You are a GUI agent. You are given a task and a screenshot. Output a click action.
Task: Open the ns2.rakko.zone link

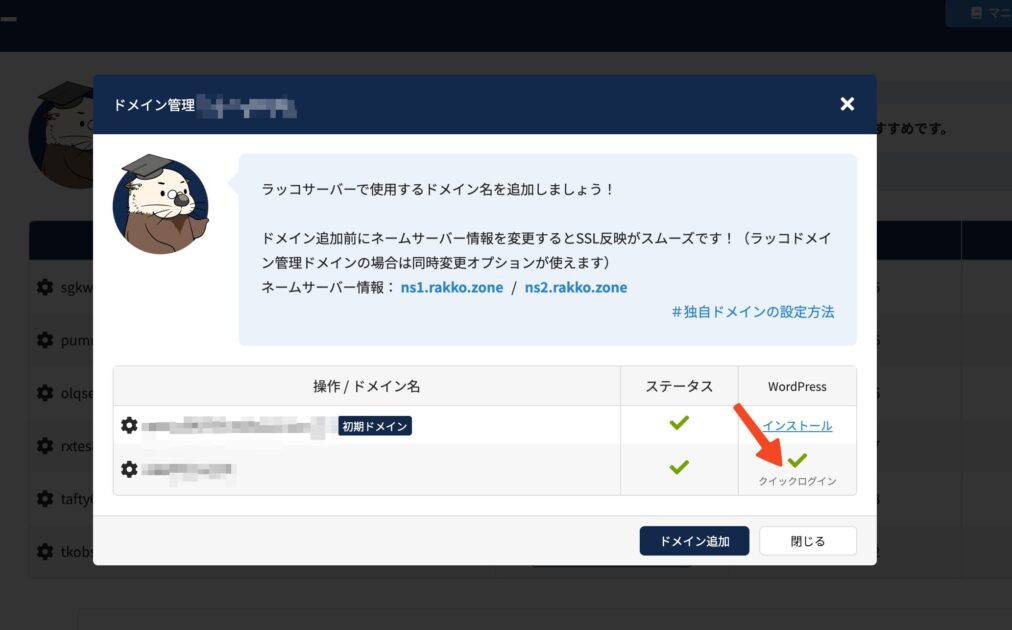click(576, 288)
